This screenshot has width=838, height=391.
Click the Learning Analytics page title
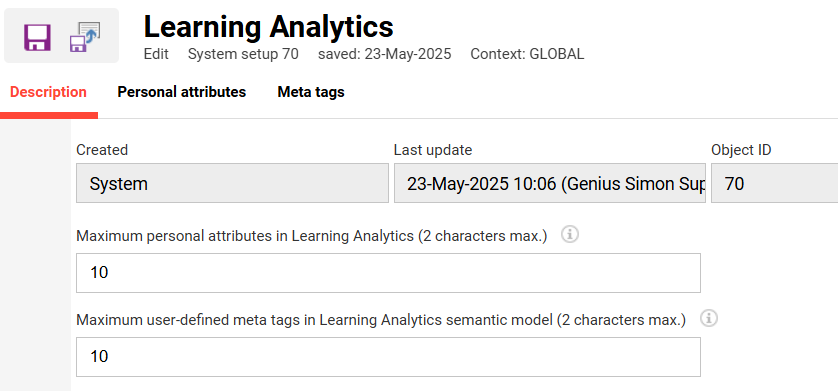(x=269, y=26)
